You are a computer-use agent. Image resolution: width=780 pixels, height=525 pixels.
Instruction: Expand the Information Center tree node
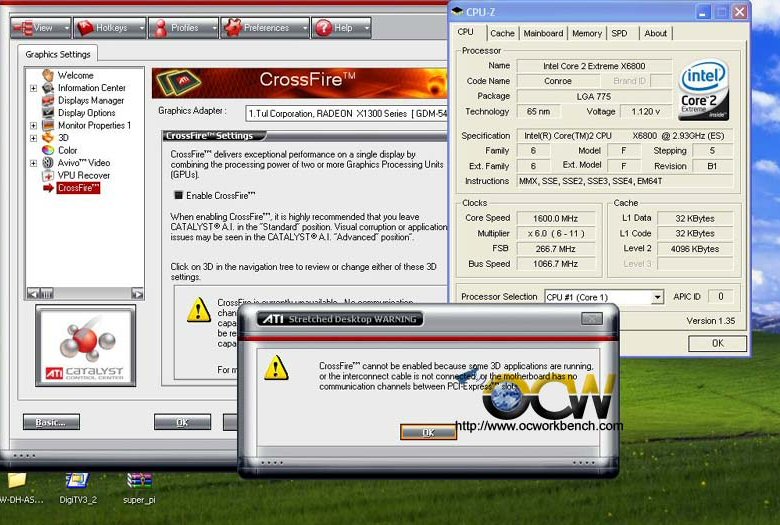click(33, 88)
